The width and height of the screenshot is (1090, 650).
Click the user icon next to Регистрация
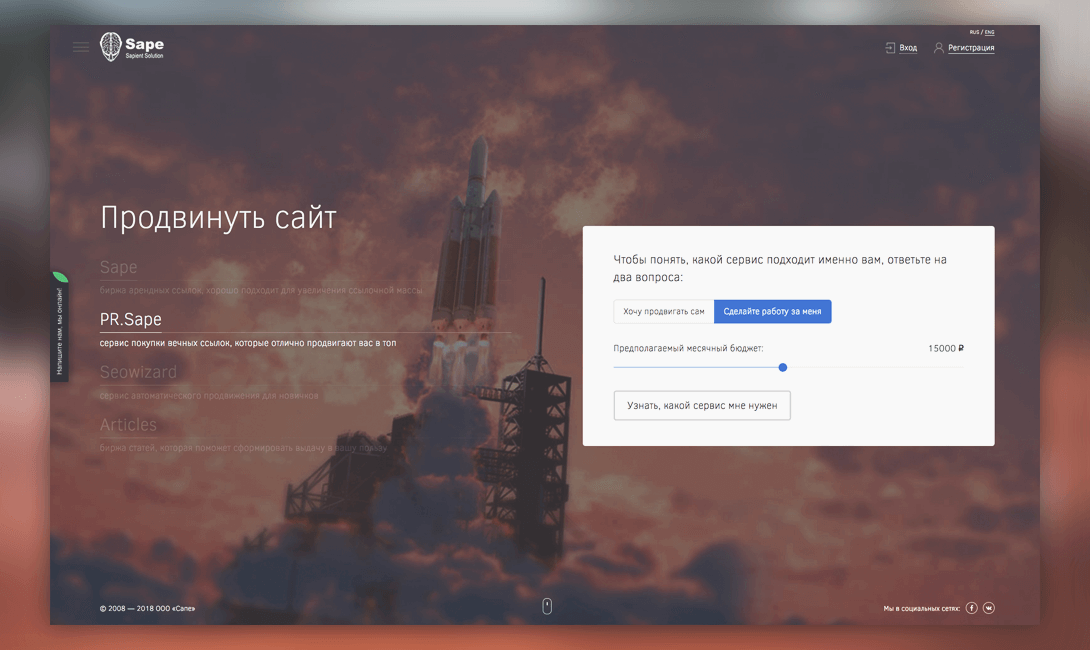click(938, 48)
